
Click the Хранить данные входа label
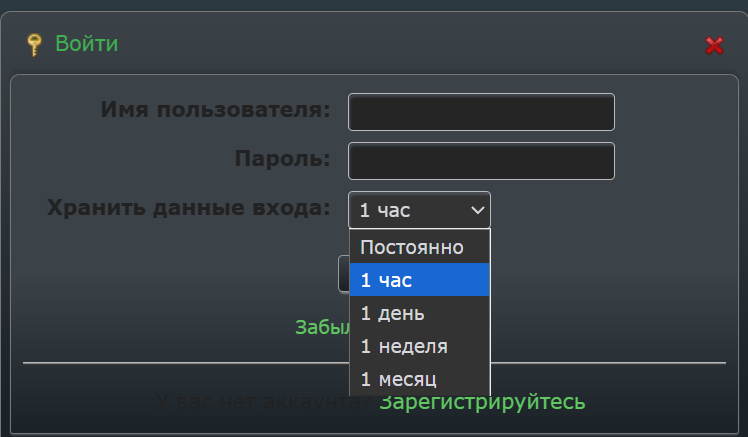click(188, 208)
